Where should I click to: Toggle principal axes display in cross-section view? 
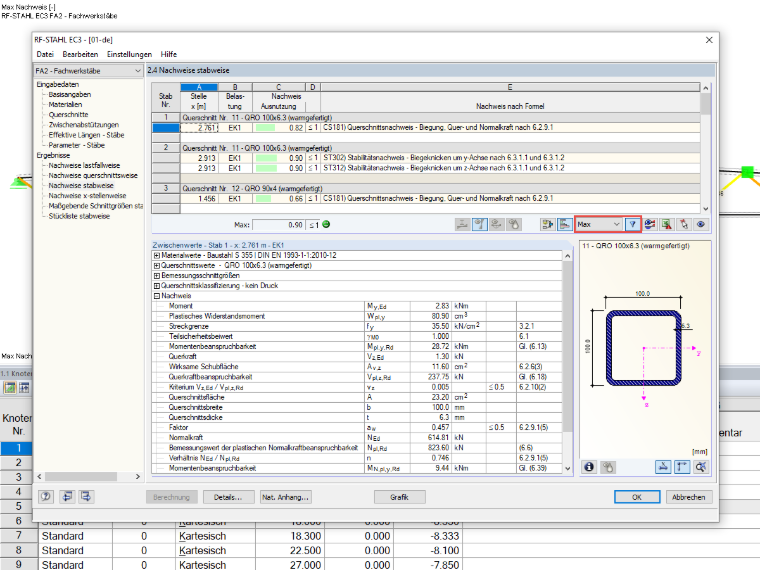point(682,467)
